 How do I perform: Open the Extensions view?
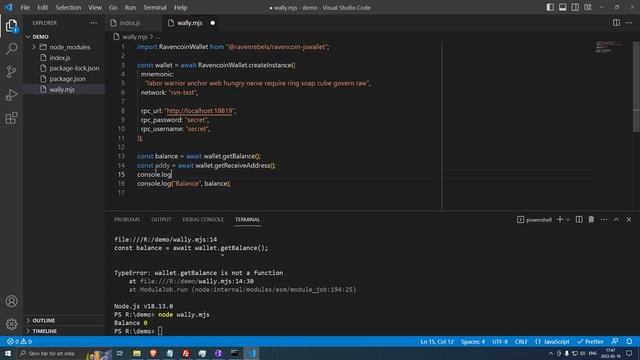(11, 118)
